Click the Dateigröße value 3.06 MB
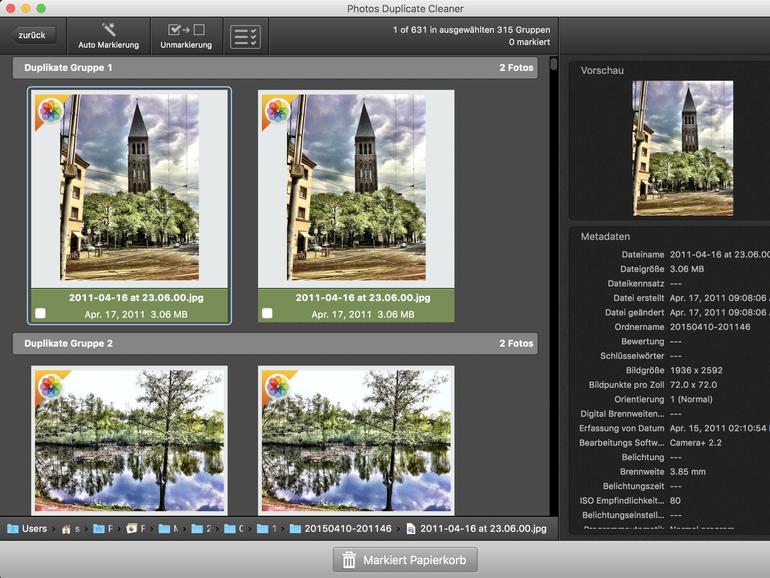This screenshot has height=578, width=770. pyautogui.click(x=687, y=269)
